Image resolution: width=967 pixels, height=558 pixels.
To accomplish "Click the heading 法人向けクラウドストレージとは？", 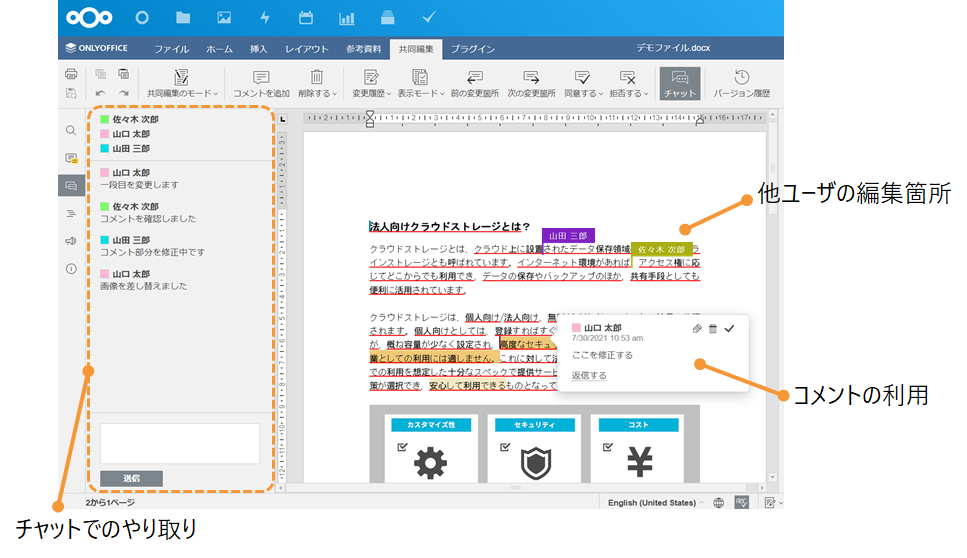I will [x=450, y=226].
